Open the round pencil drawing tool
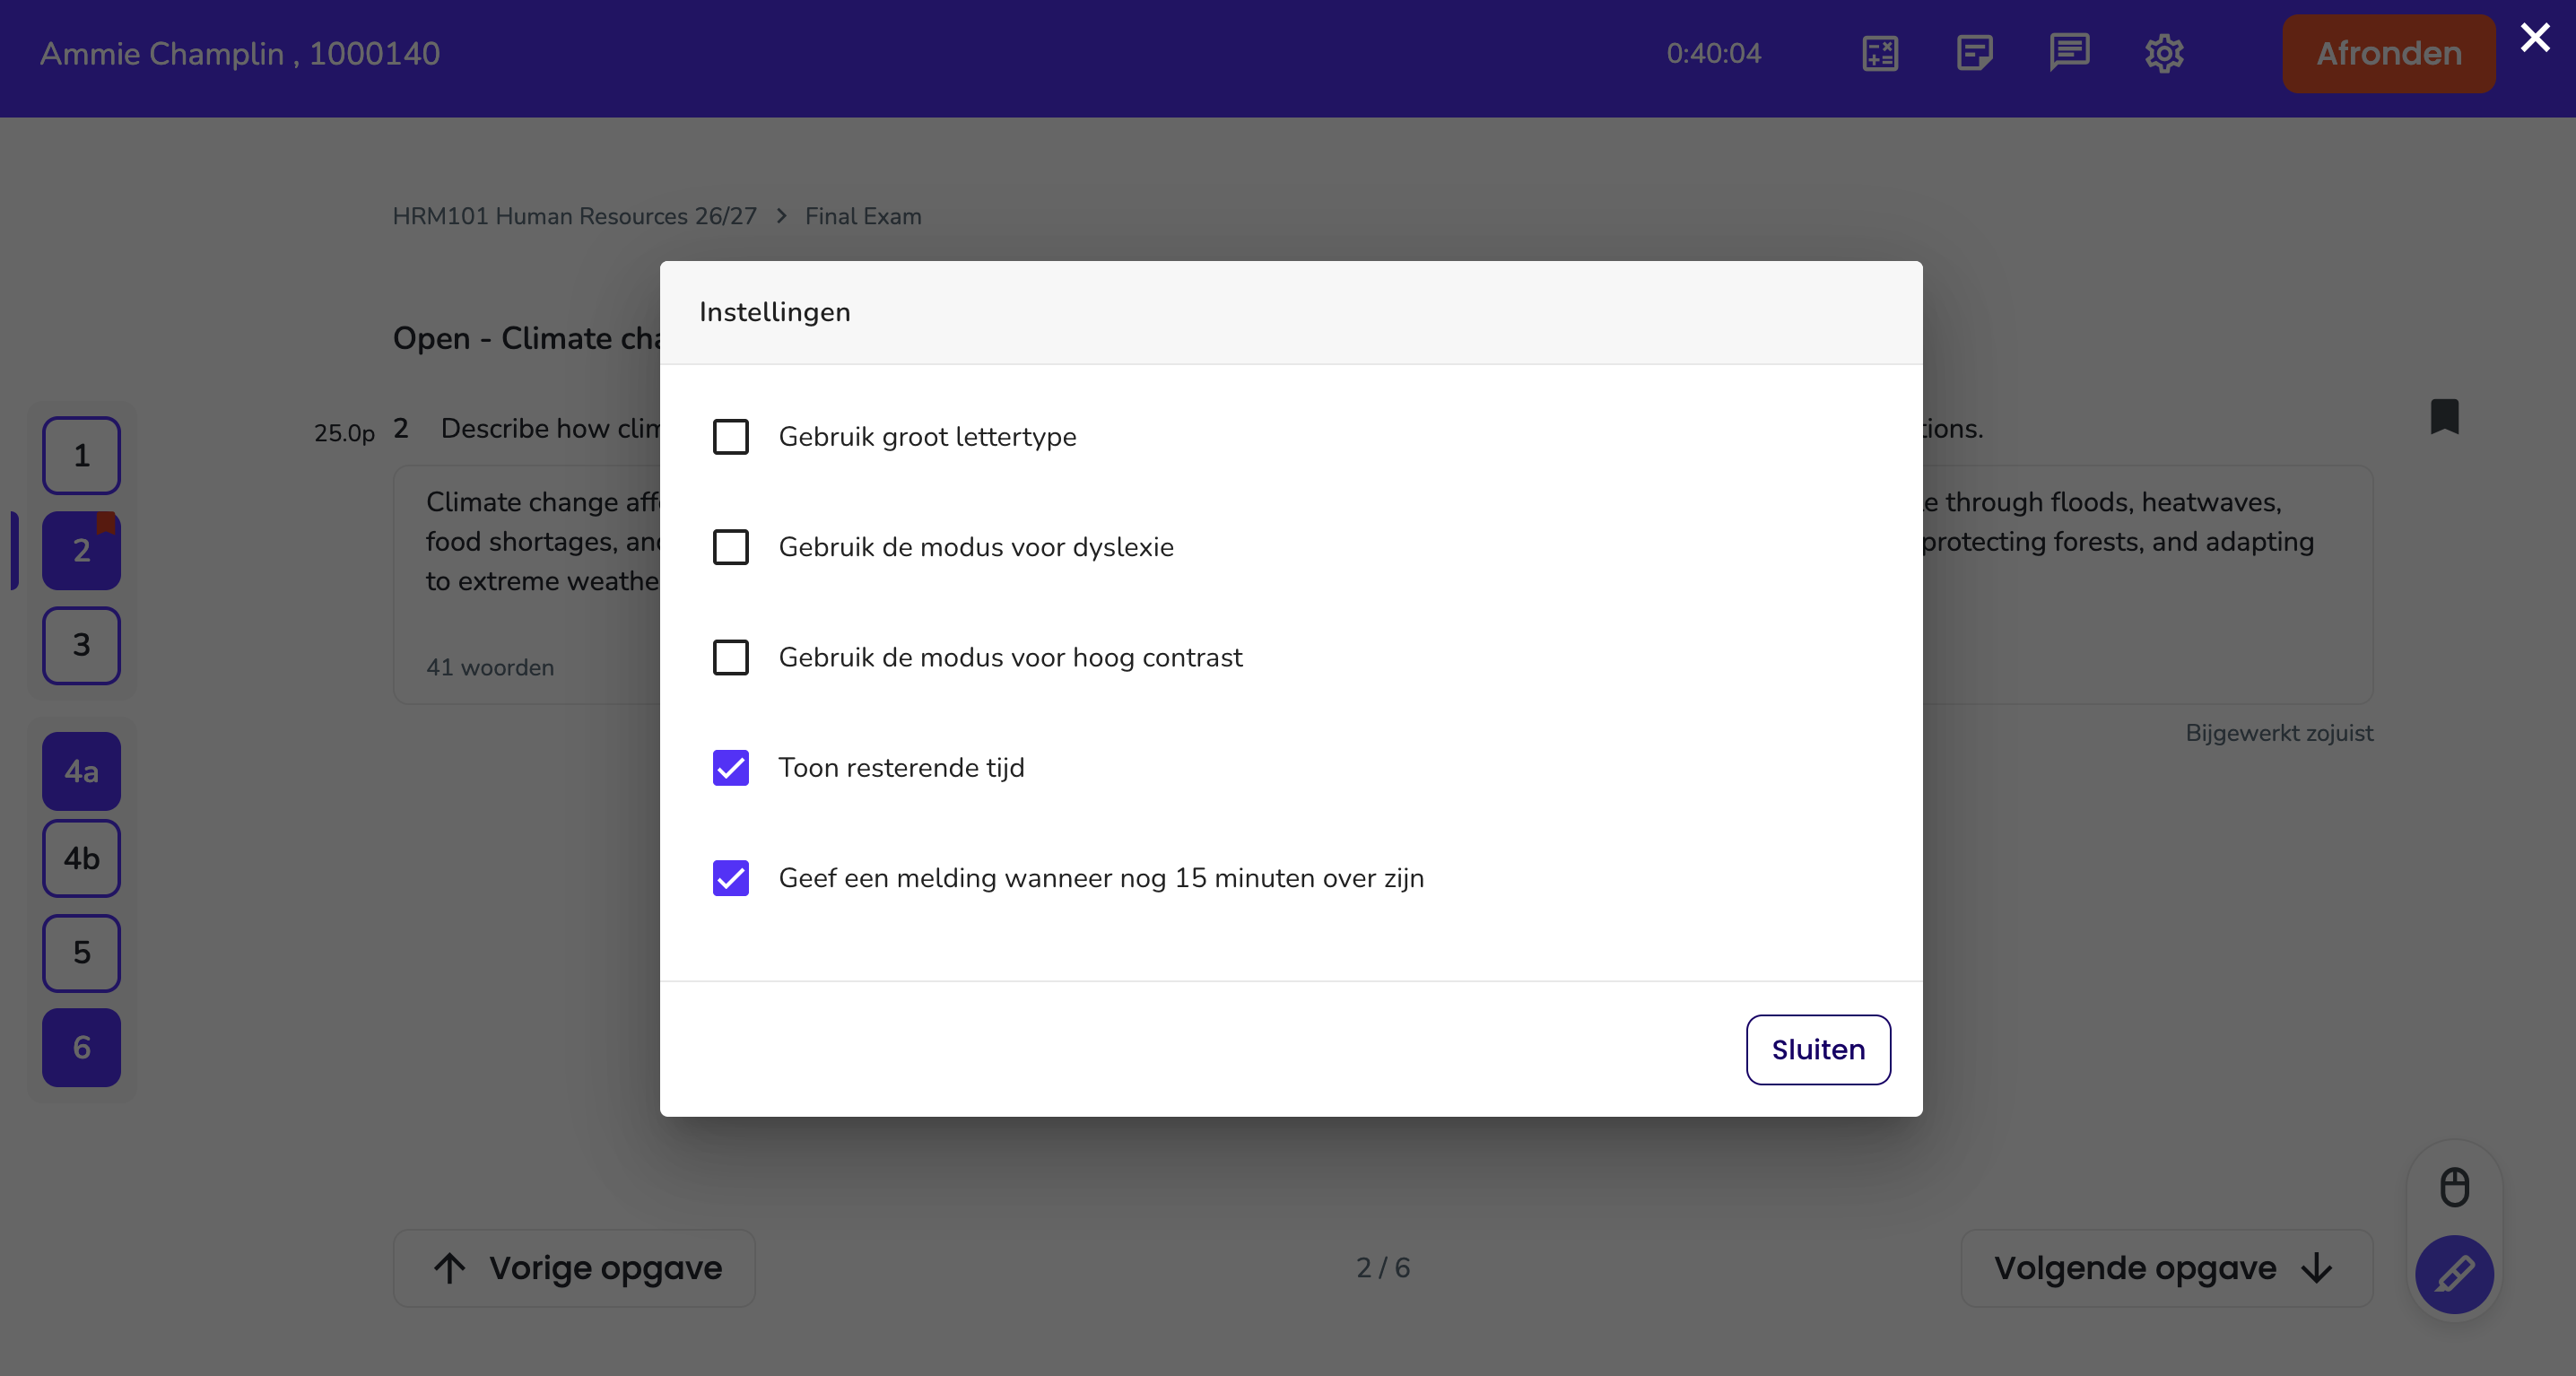 [x=2454, y=1274]
